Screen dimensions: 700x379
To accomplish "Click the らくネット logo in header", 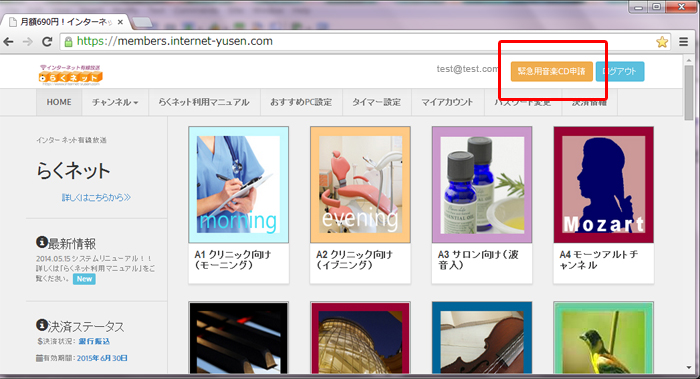I will [71, 75].
